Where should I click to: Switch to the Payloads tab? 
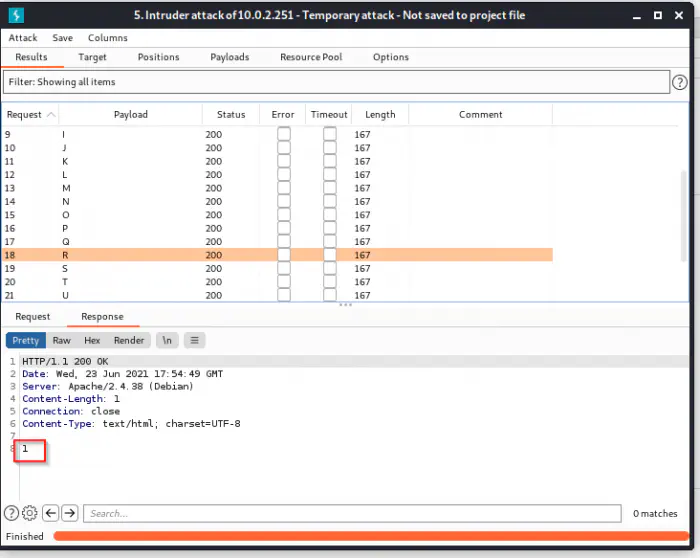(x=229, y=57)
